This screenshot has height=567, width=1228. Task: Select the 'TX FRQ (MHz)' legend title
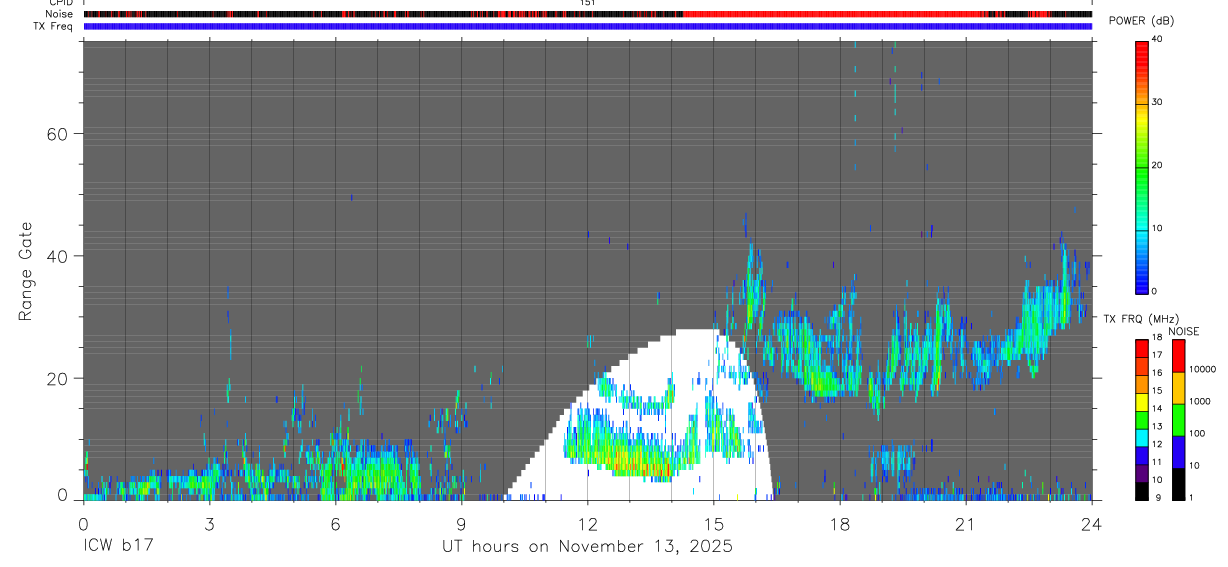tap(1139, 318)
